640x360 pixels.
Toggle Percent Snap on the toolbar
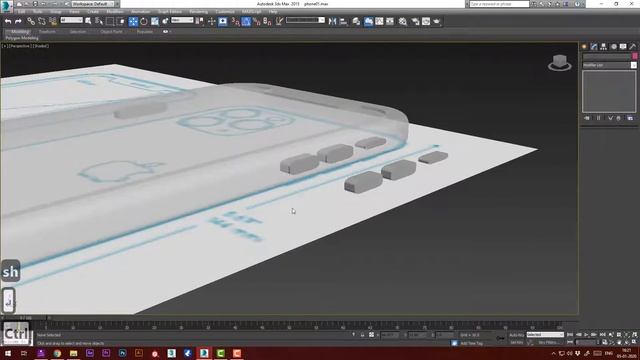tap(257, 21)
